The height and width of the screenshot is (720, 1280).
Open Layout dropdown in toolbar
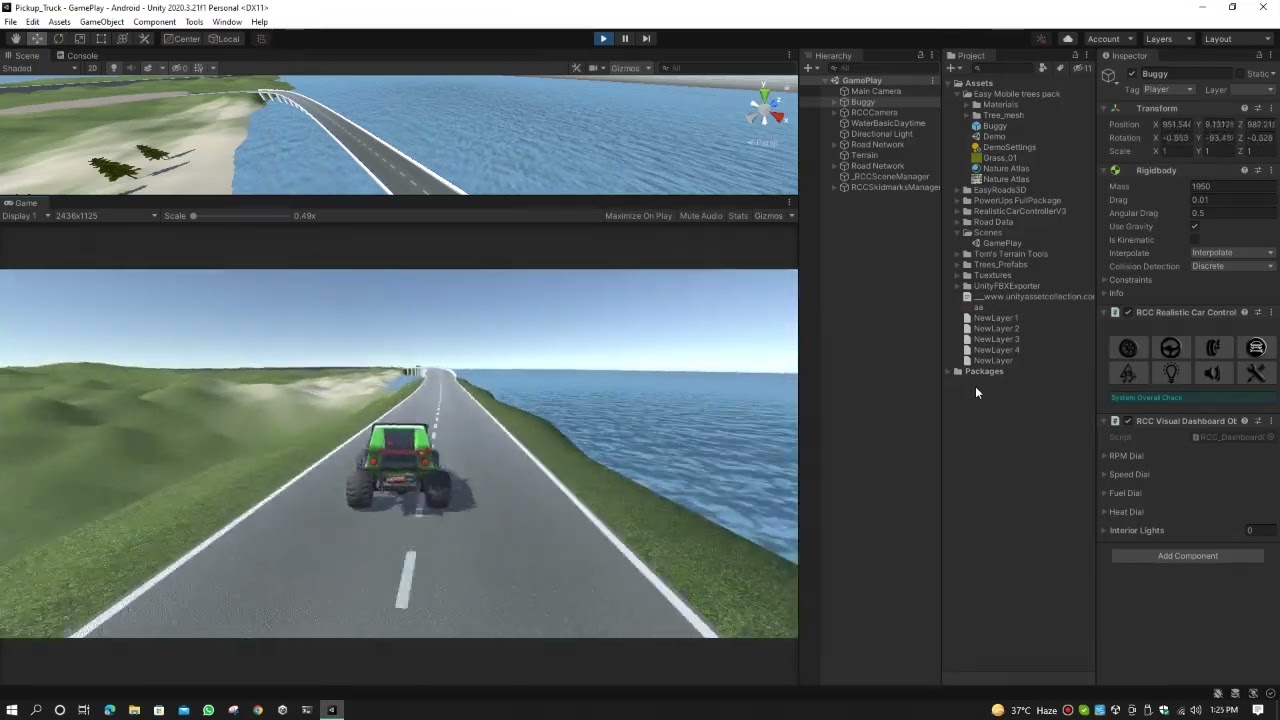tap(1237, 39)
